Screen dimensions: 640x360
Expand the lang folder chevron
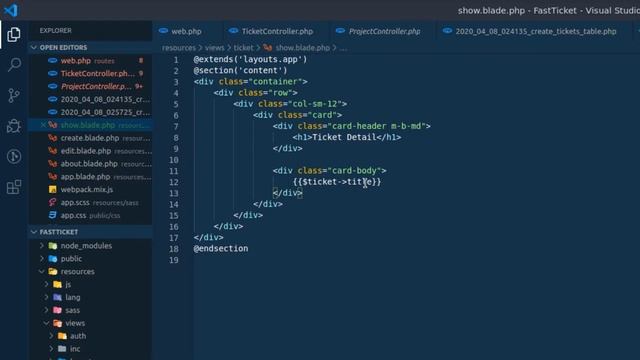[x=47, y=297]
